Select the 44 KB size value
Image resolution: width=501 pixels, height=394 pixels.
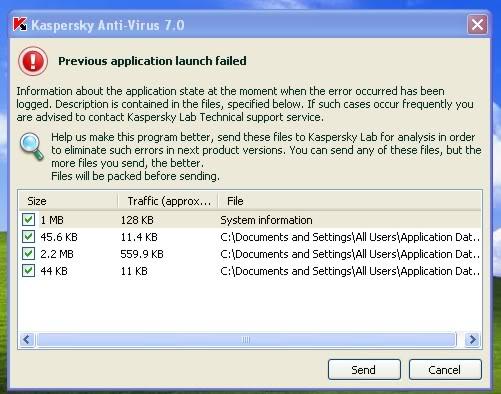tap(54, 271)
